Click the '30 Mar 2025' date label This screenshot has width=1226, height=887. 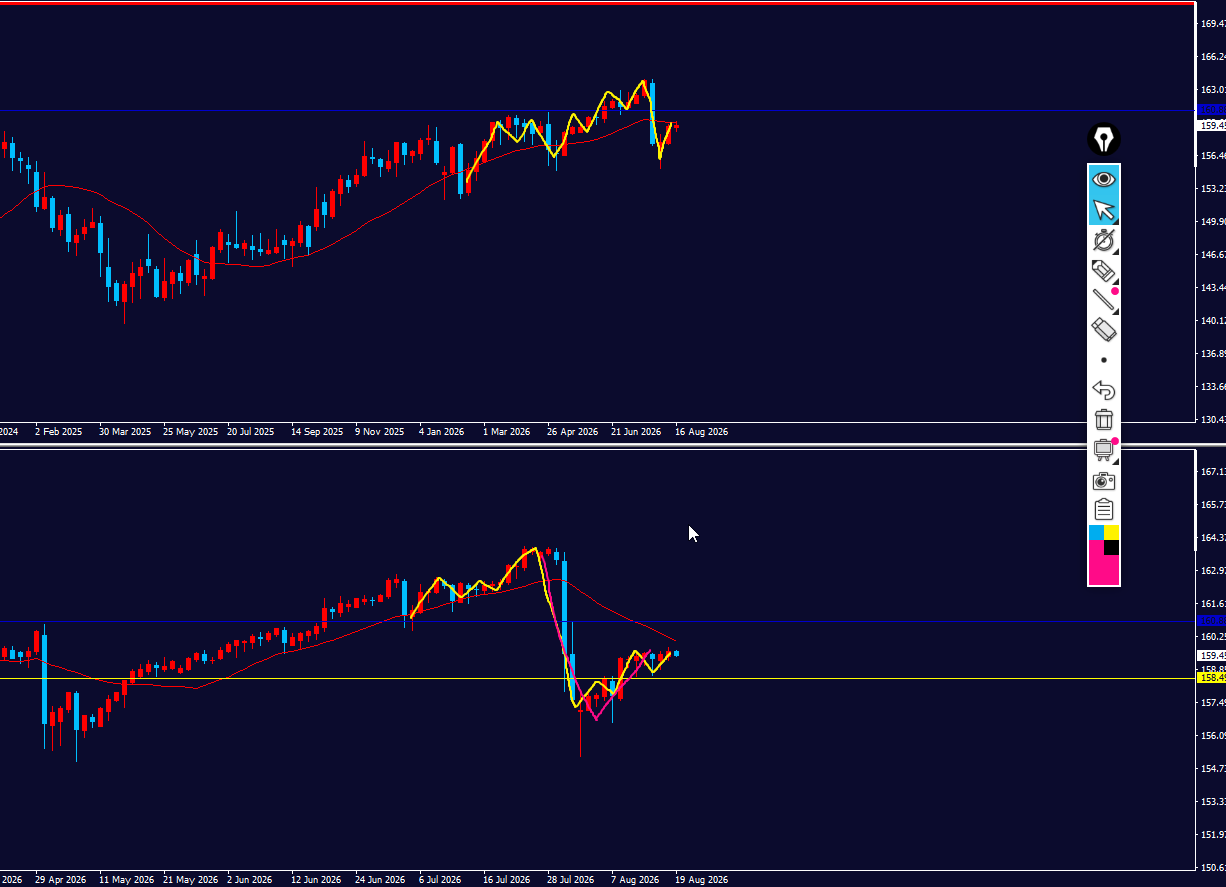point(125,432)
